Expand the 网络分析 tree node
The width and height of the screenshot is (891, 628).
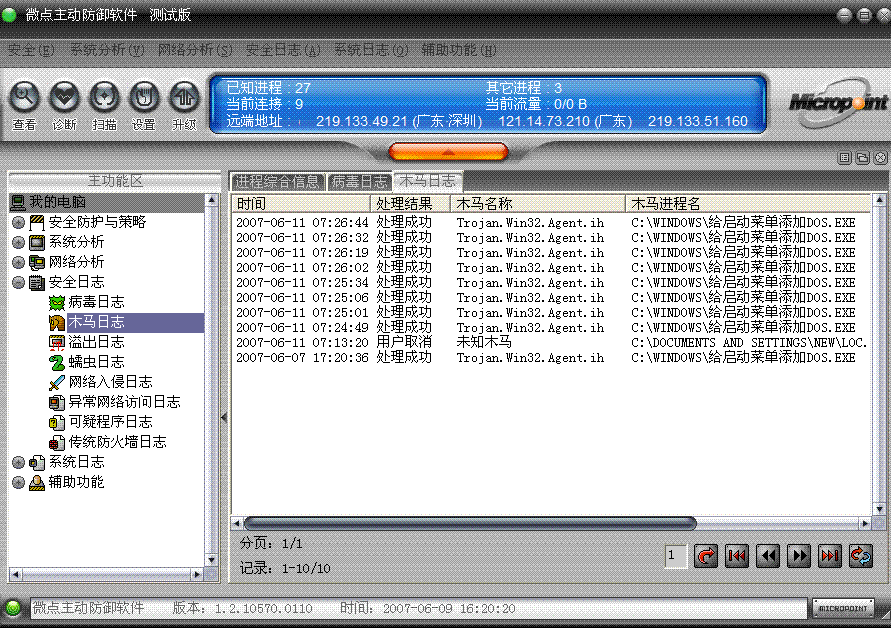18,262
